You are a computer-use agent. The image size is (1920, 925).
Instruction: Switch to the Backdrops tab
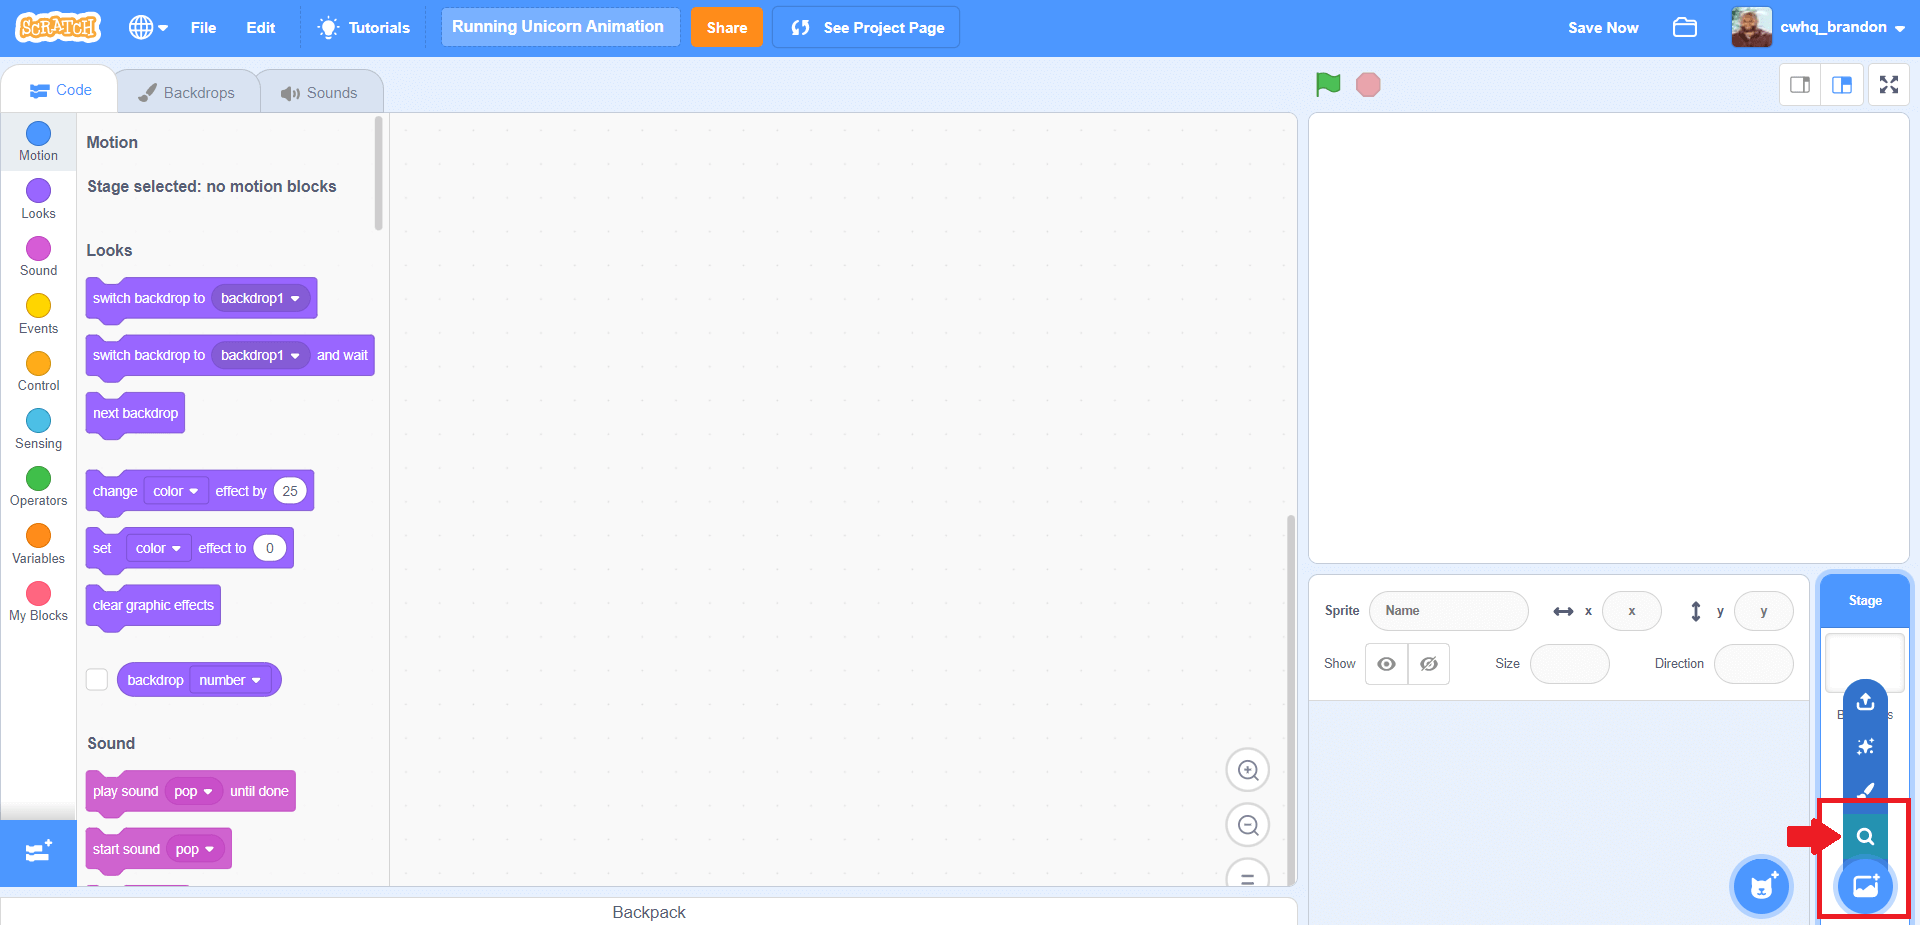tap(187, 91)
